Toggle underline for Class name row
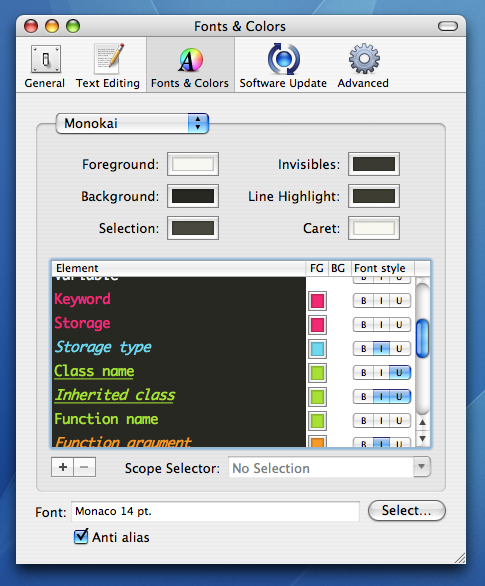 [399, 373]
